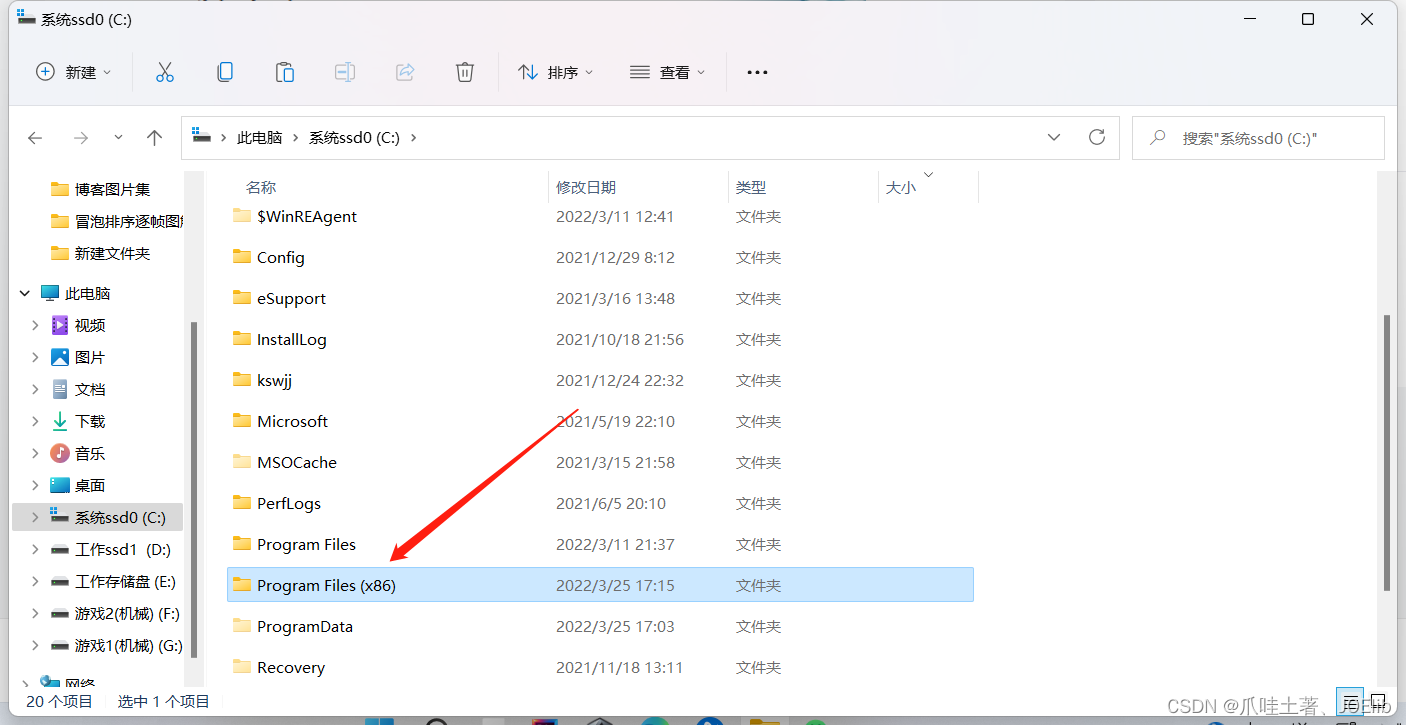
Task: Select the Program Files folder name
Action: (x=306, y=544)
